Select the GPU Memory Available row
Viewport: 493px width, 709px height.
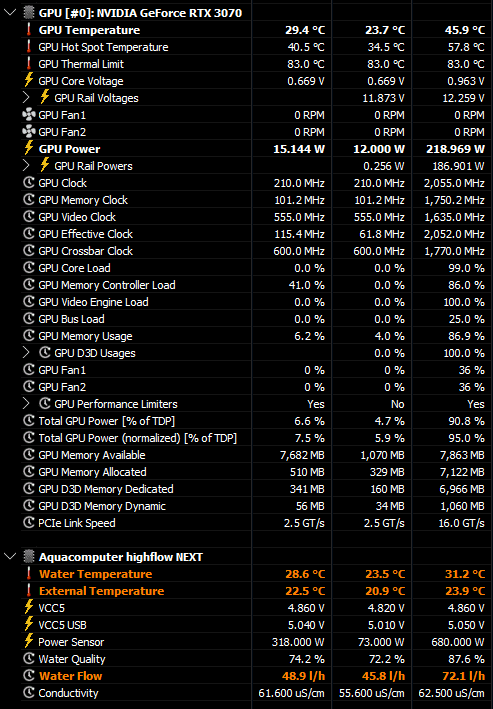[x=256, y=455]
